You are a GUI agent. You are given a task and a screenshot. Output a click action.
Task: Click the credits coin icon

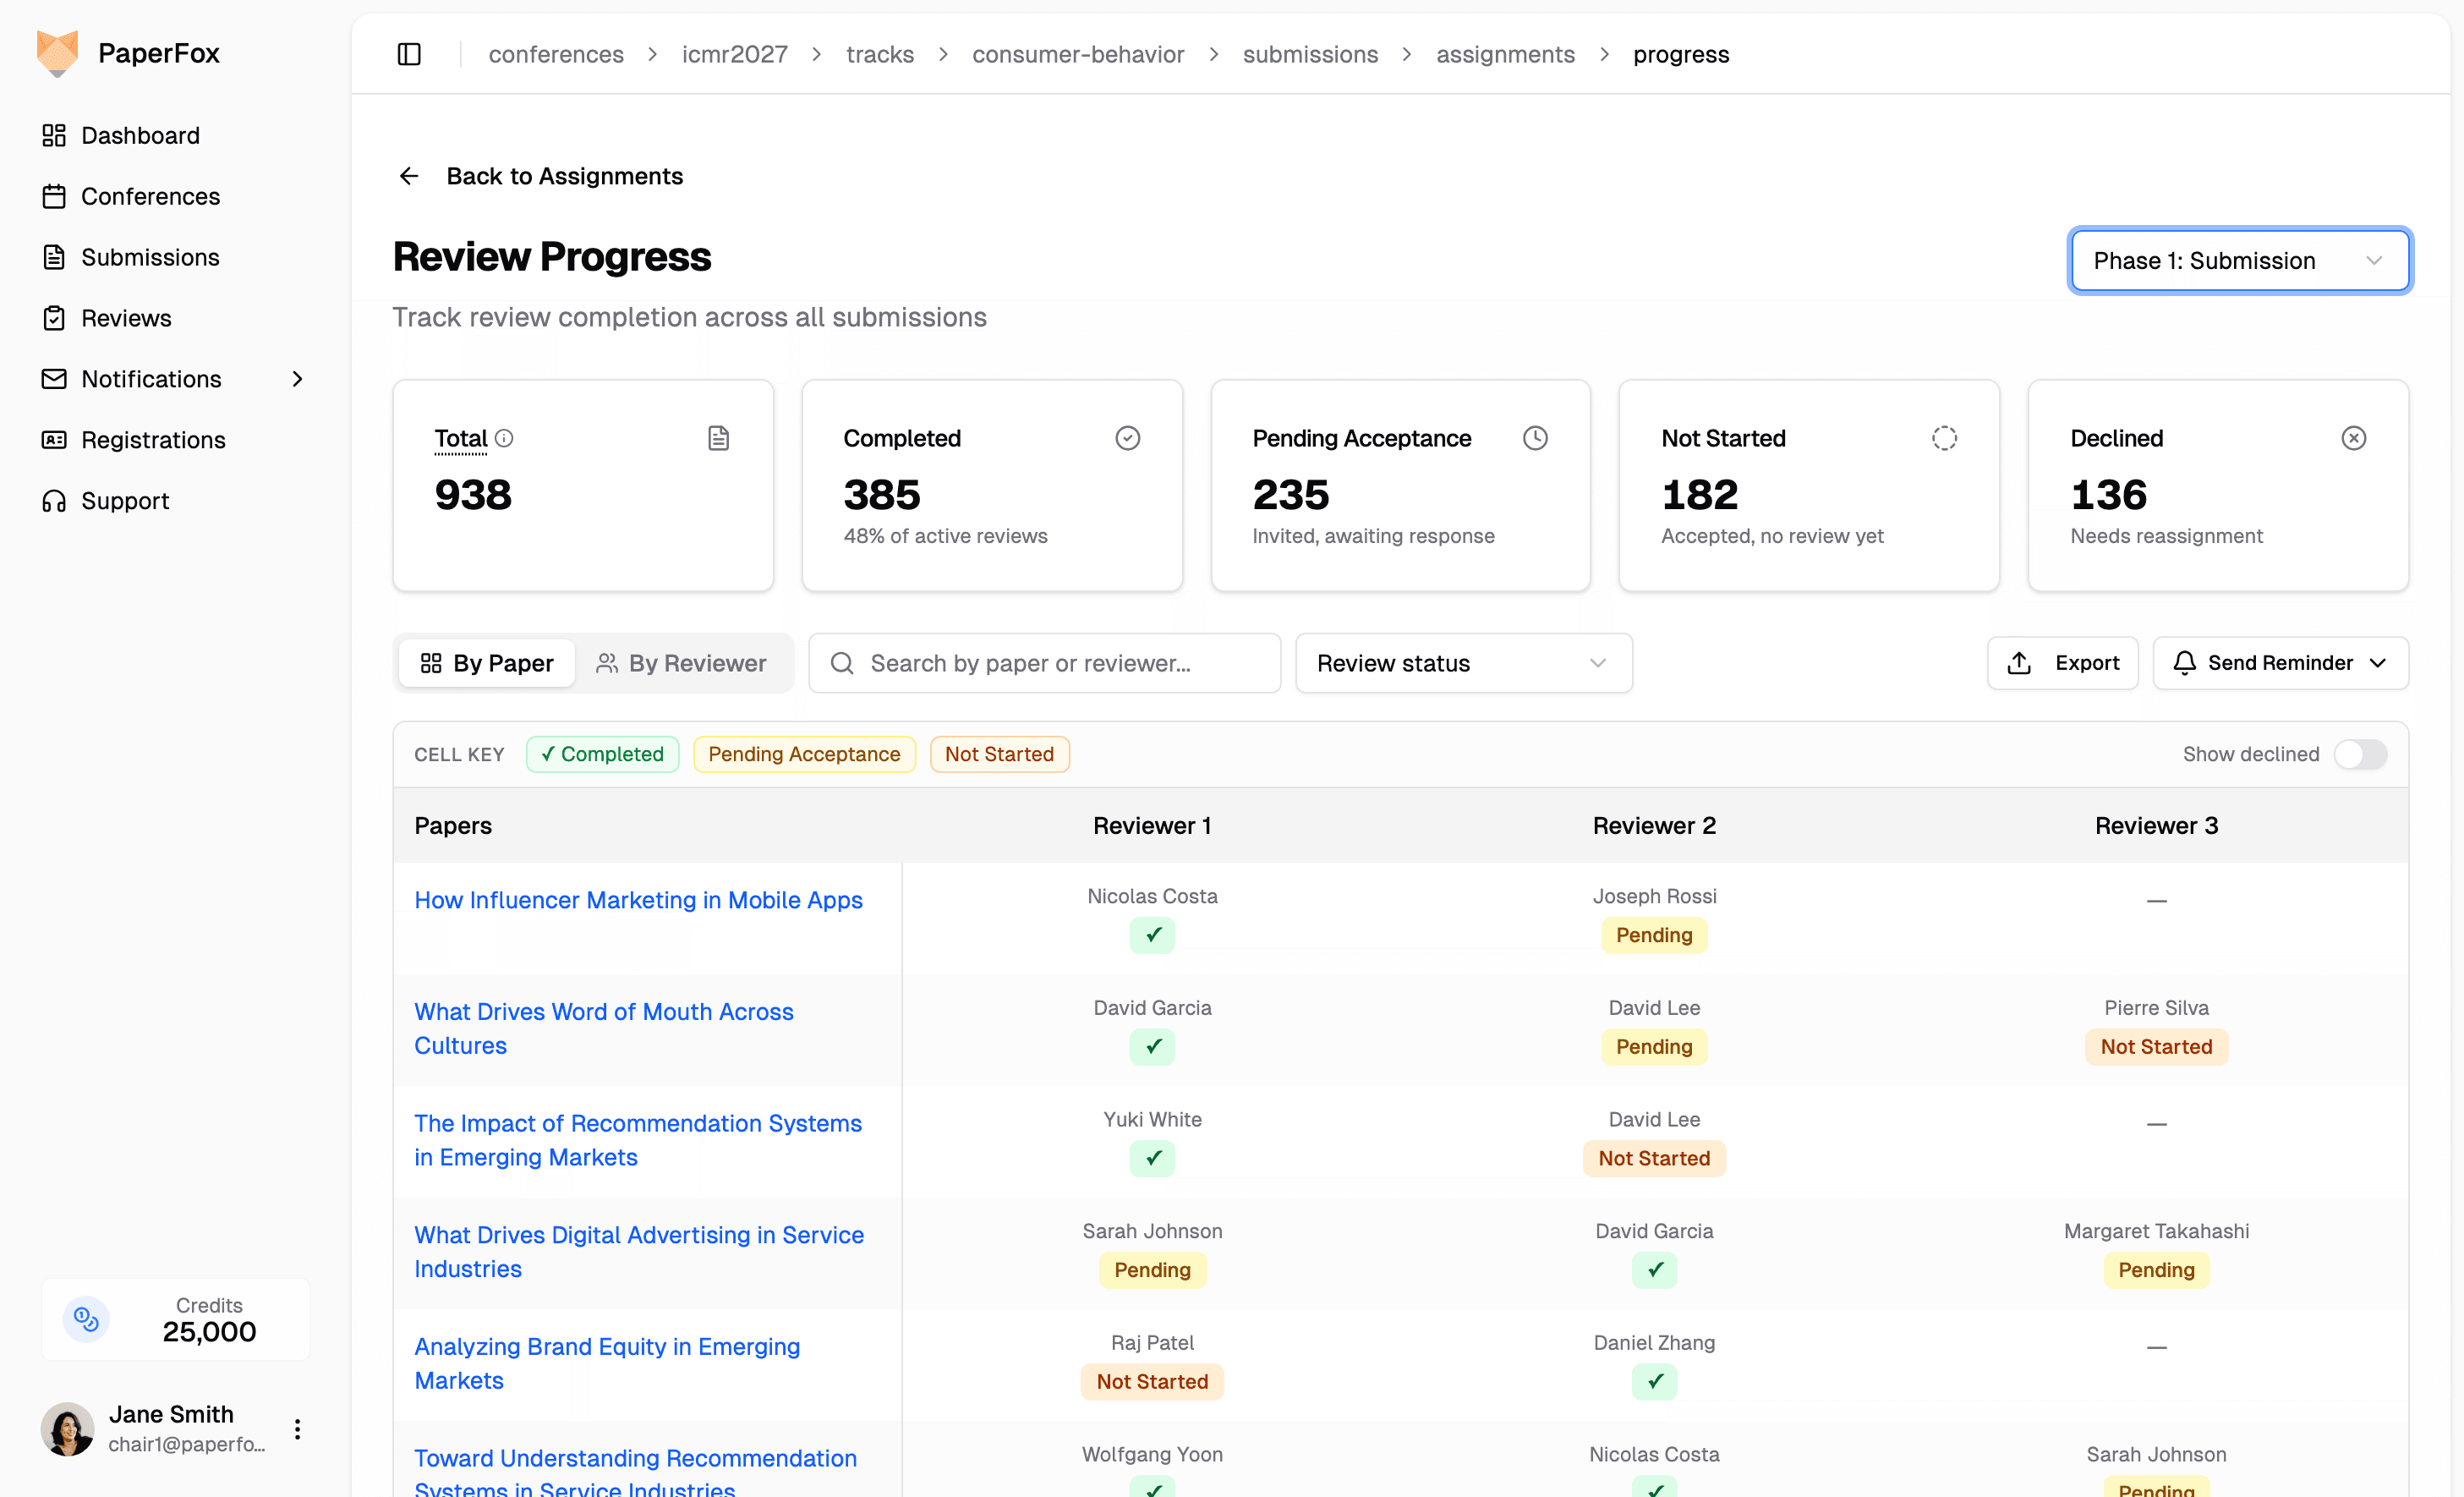click(x=86, y=1319)
